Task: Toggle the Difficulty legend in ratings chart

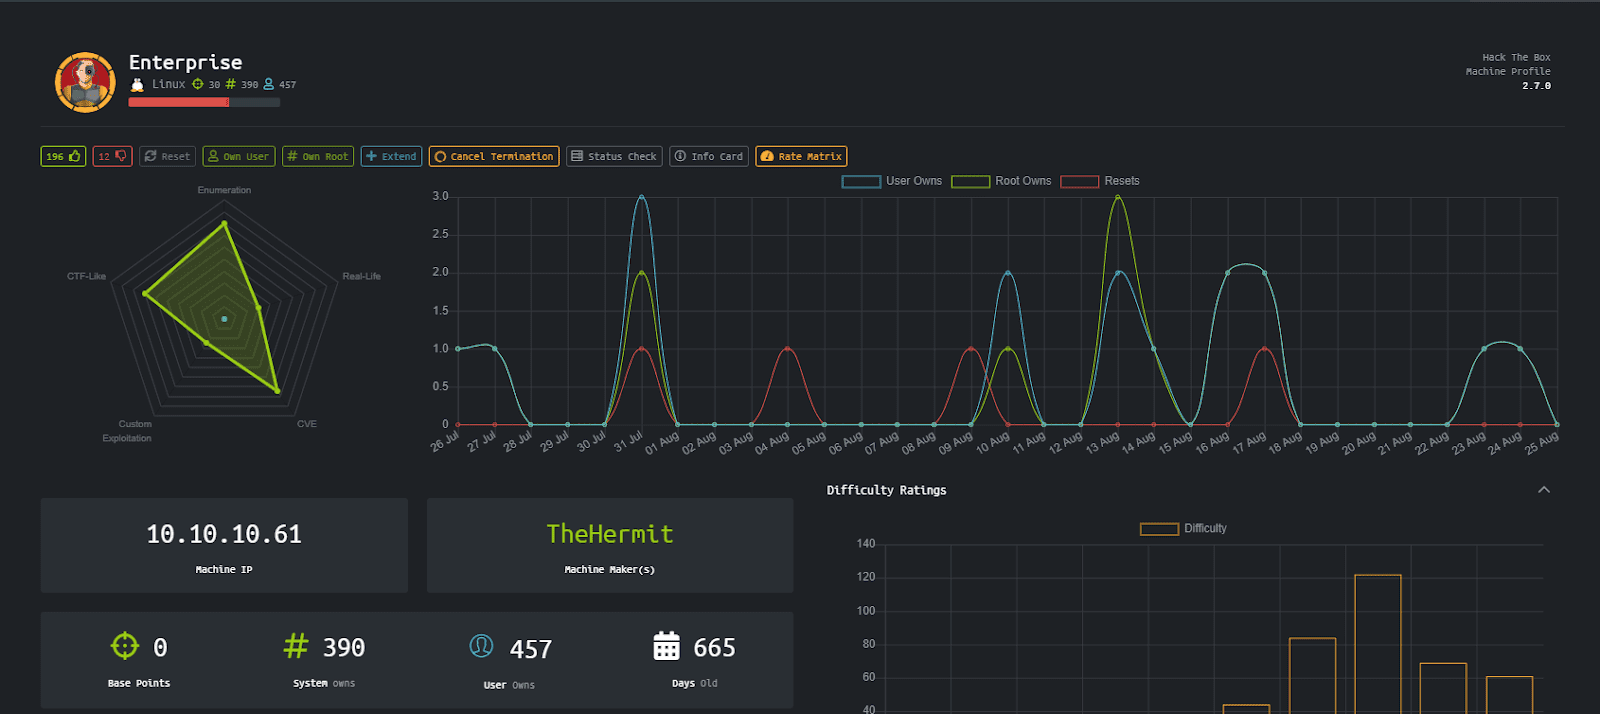Action: [1159, 529]
